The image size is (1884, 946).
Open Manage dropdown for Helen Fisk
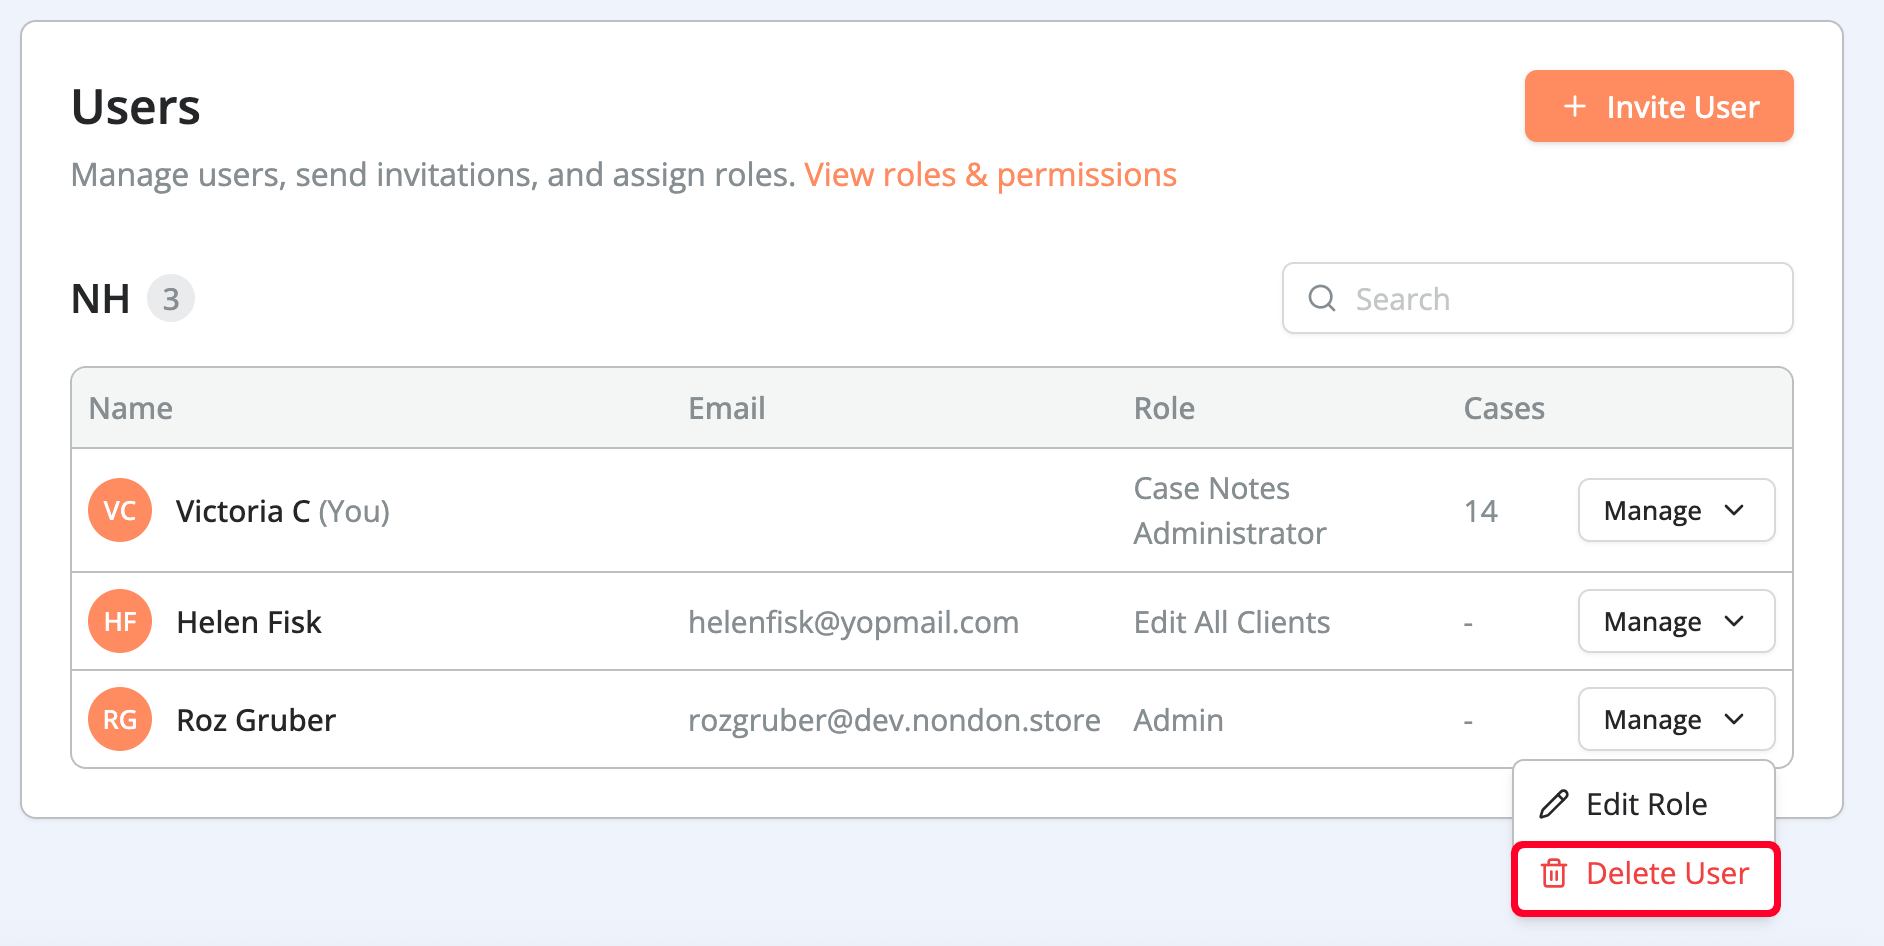tap(1676, 621)
